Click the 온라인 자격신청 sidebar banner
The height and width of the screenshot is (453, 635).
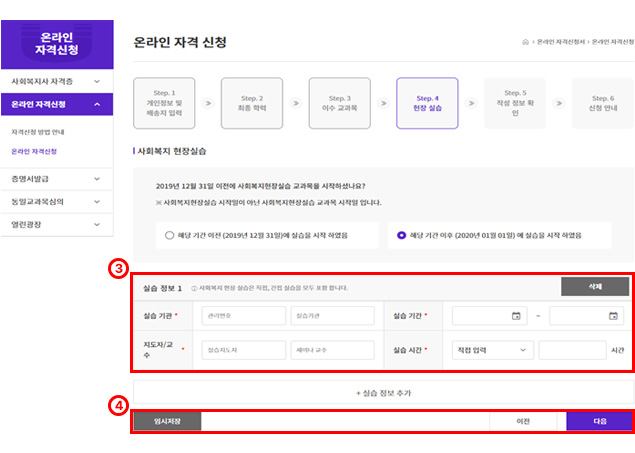pyautogui.click(x=57, y=44)
